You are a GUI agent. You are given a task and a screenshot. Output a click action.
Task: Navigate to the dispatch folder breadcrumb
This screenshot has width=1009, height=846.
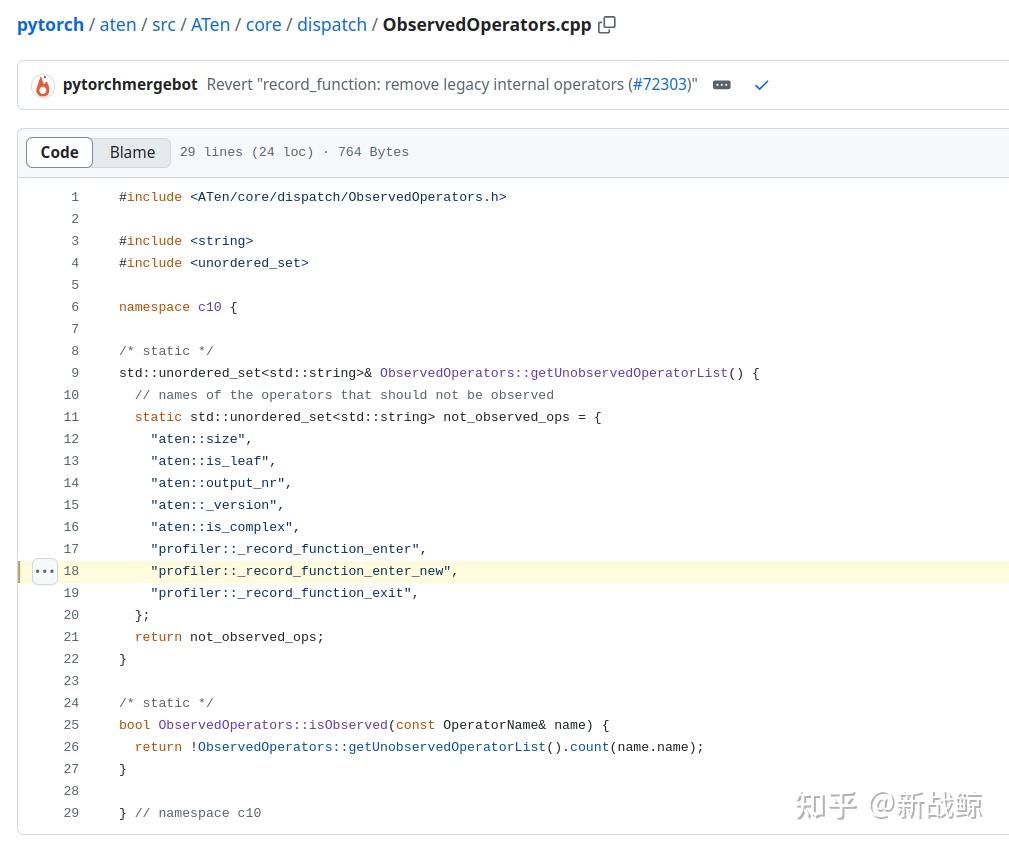[331, 24]
